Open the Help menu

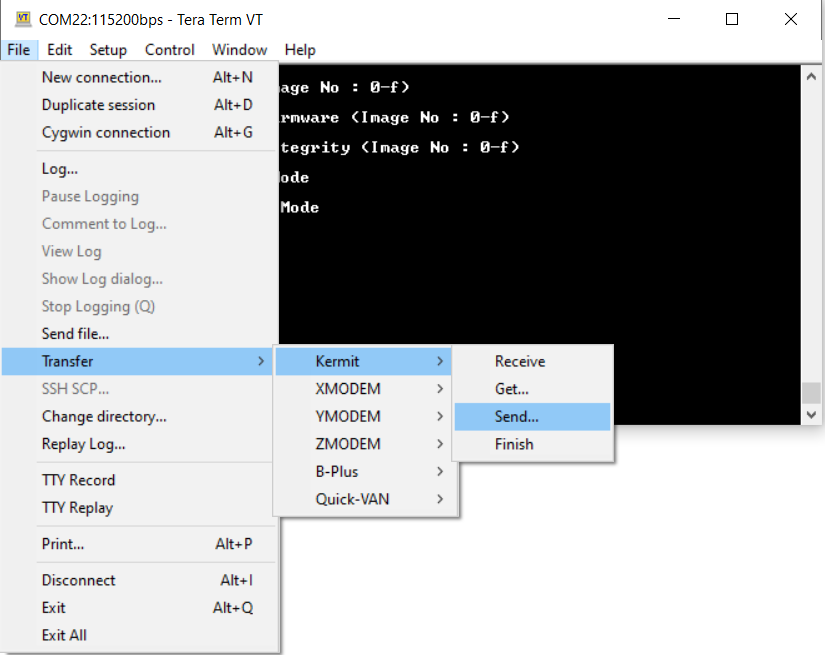point(300,50)
